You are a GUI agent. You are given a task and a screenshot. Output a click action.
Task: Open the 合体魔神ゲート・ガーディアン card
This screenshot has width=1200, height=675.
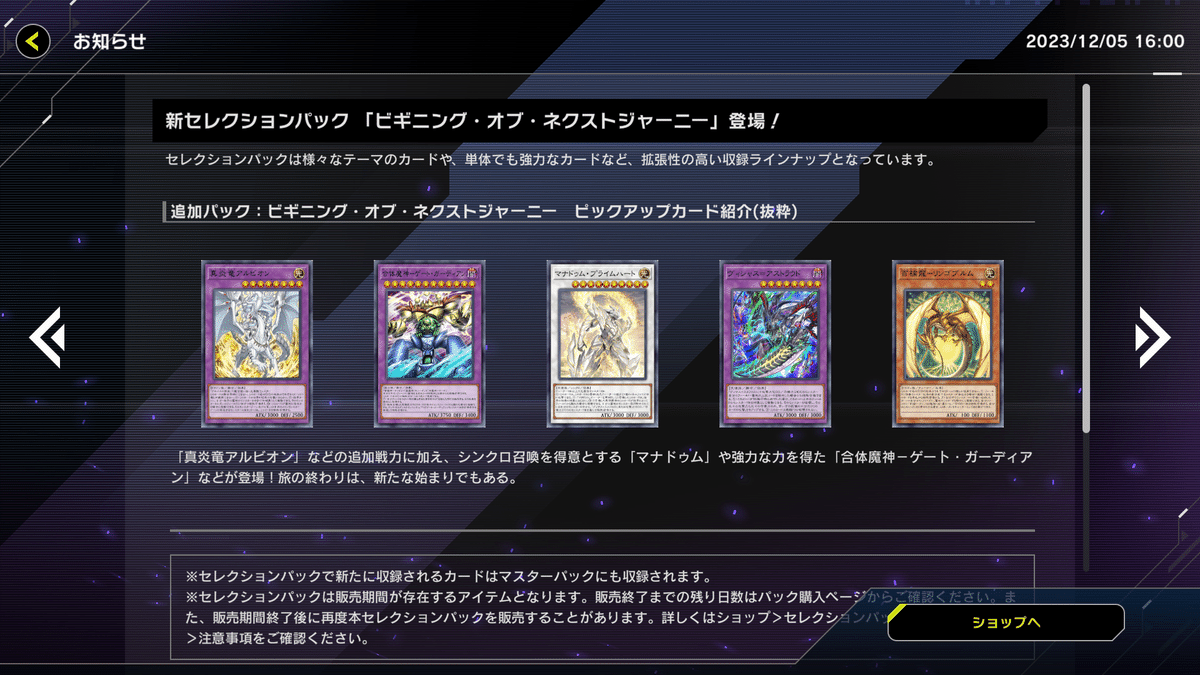click(x=429, y=343)
